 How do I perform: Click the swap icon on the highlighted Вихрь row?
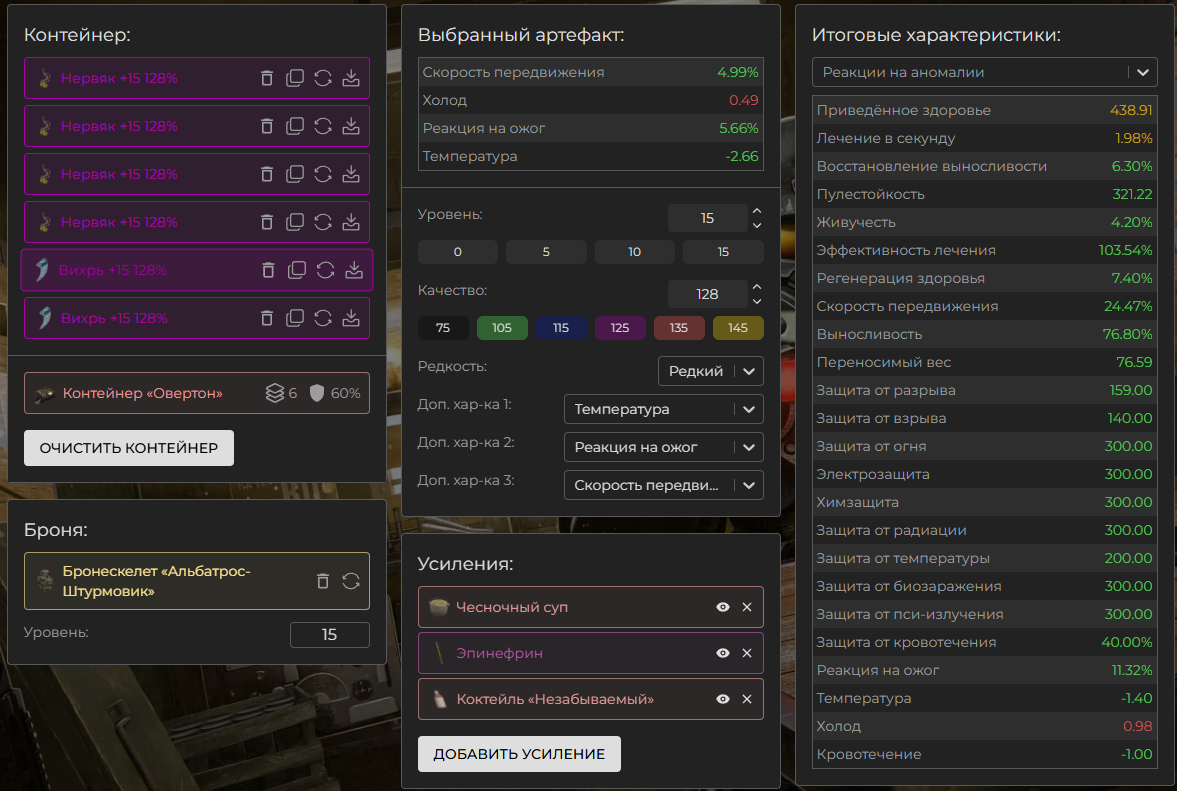[x=325, y=270]
